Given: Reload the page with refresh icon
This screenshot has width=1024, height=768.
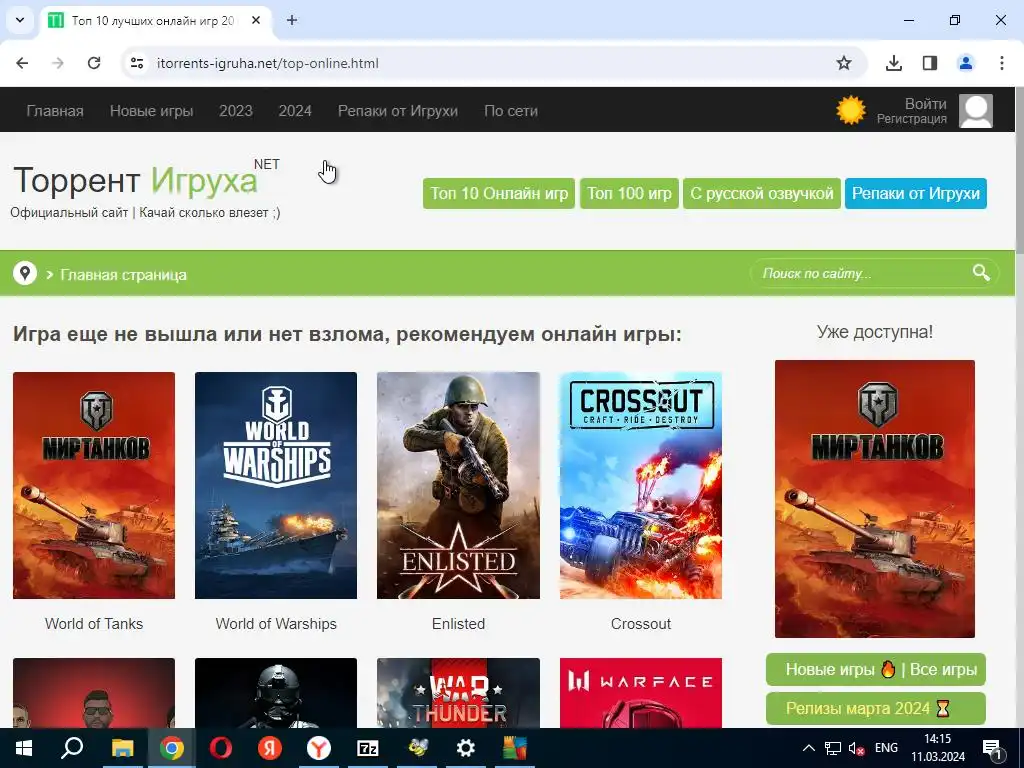Looking at the screenshot, I should (94, 63).
